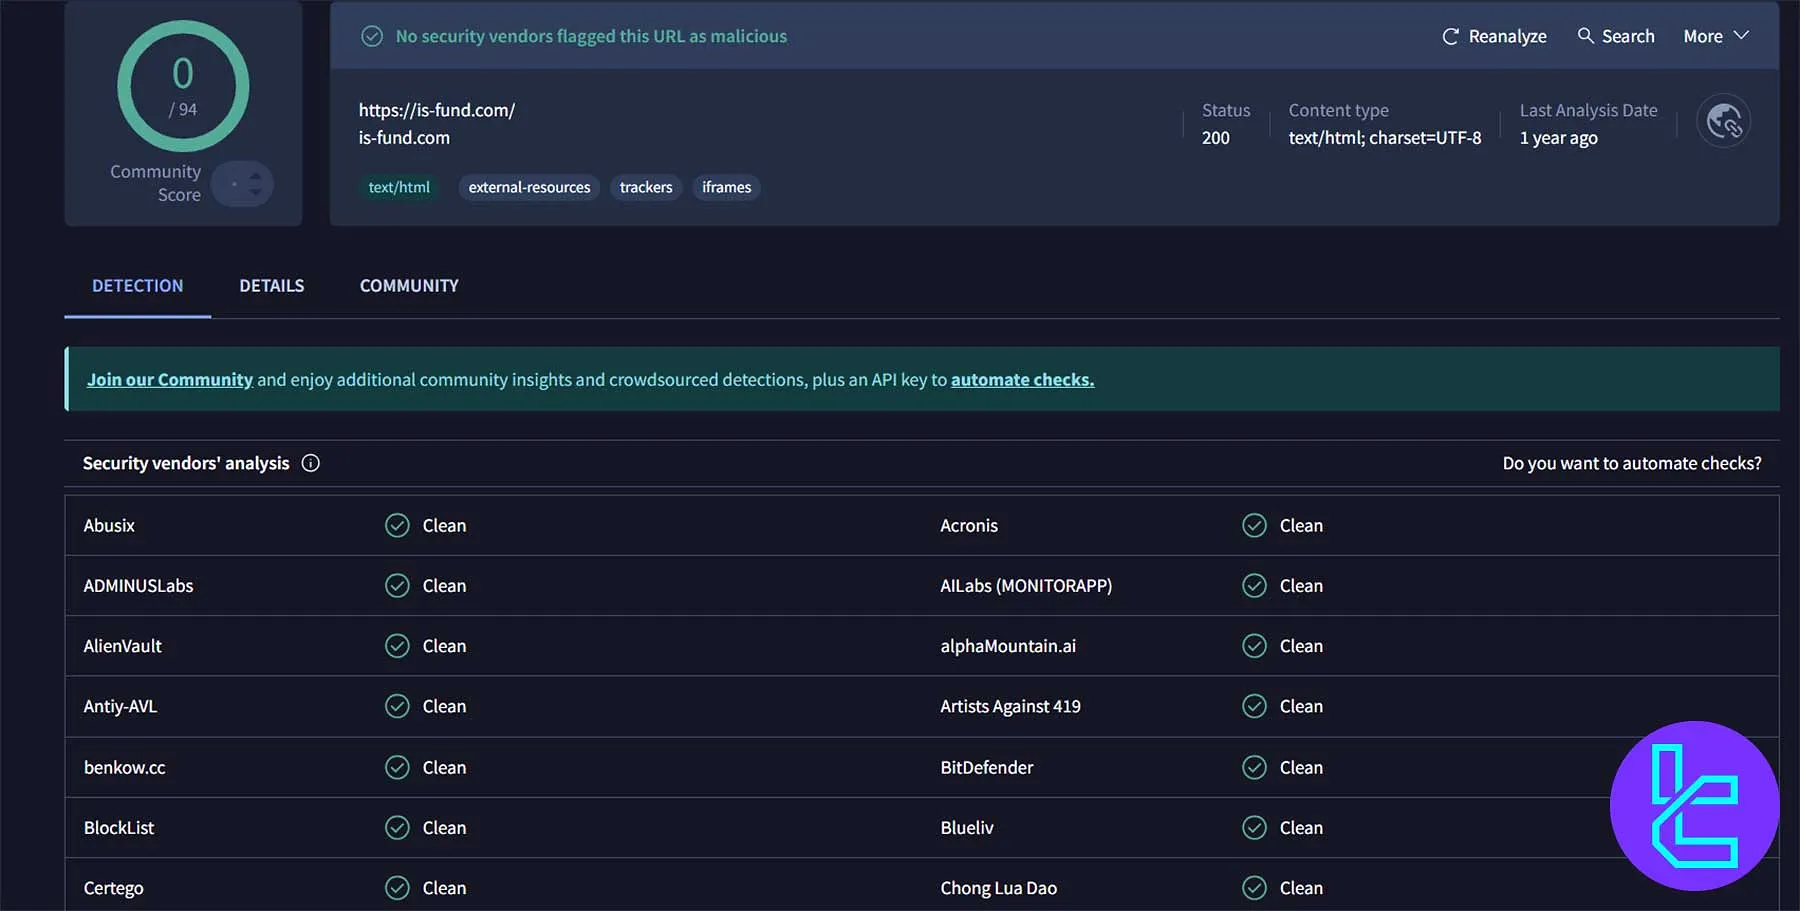
Task: Open Search using the magnifier icon
Action: (x=1585, y=35)
